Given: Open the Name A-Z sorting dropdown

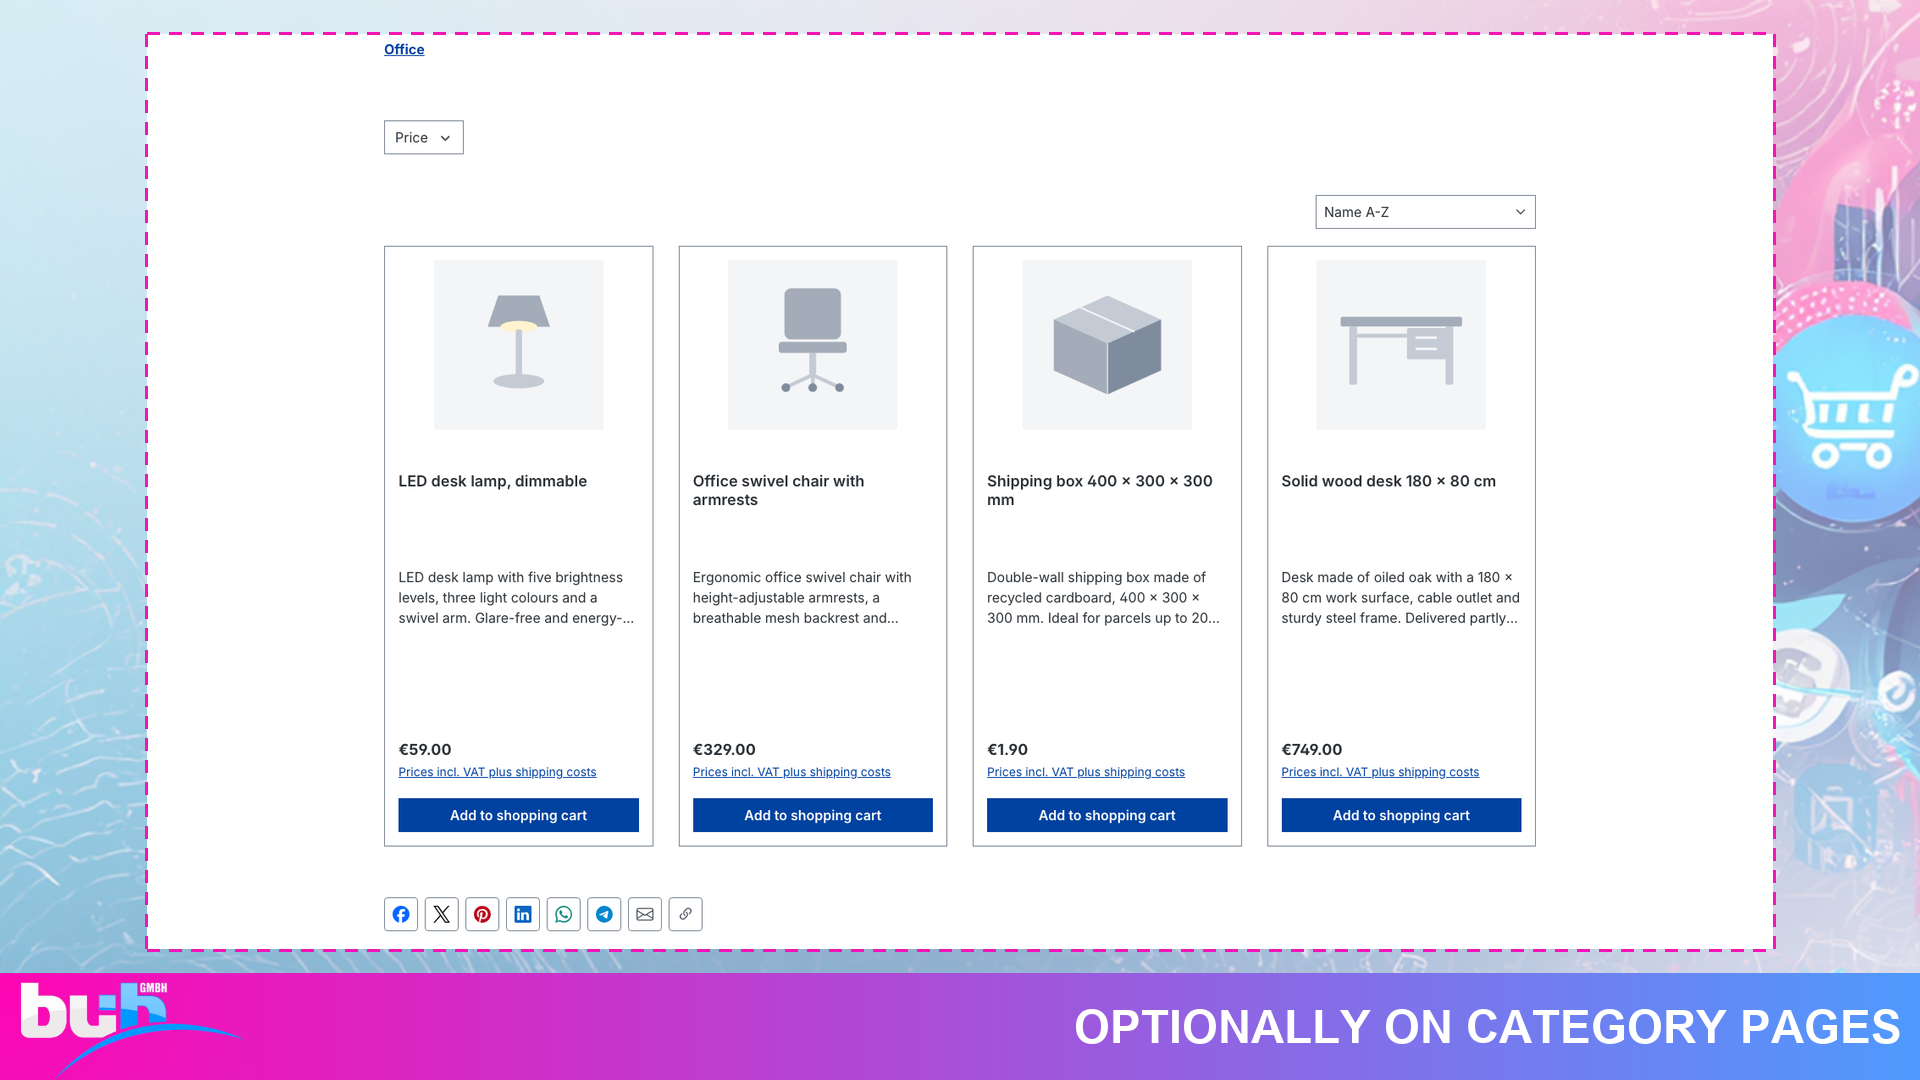Looking at the screenshot, I should pos(1425,212).
